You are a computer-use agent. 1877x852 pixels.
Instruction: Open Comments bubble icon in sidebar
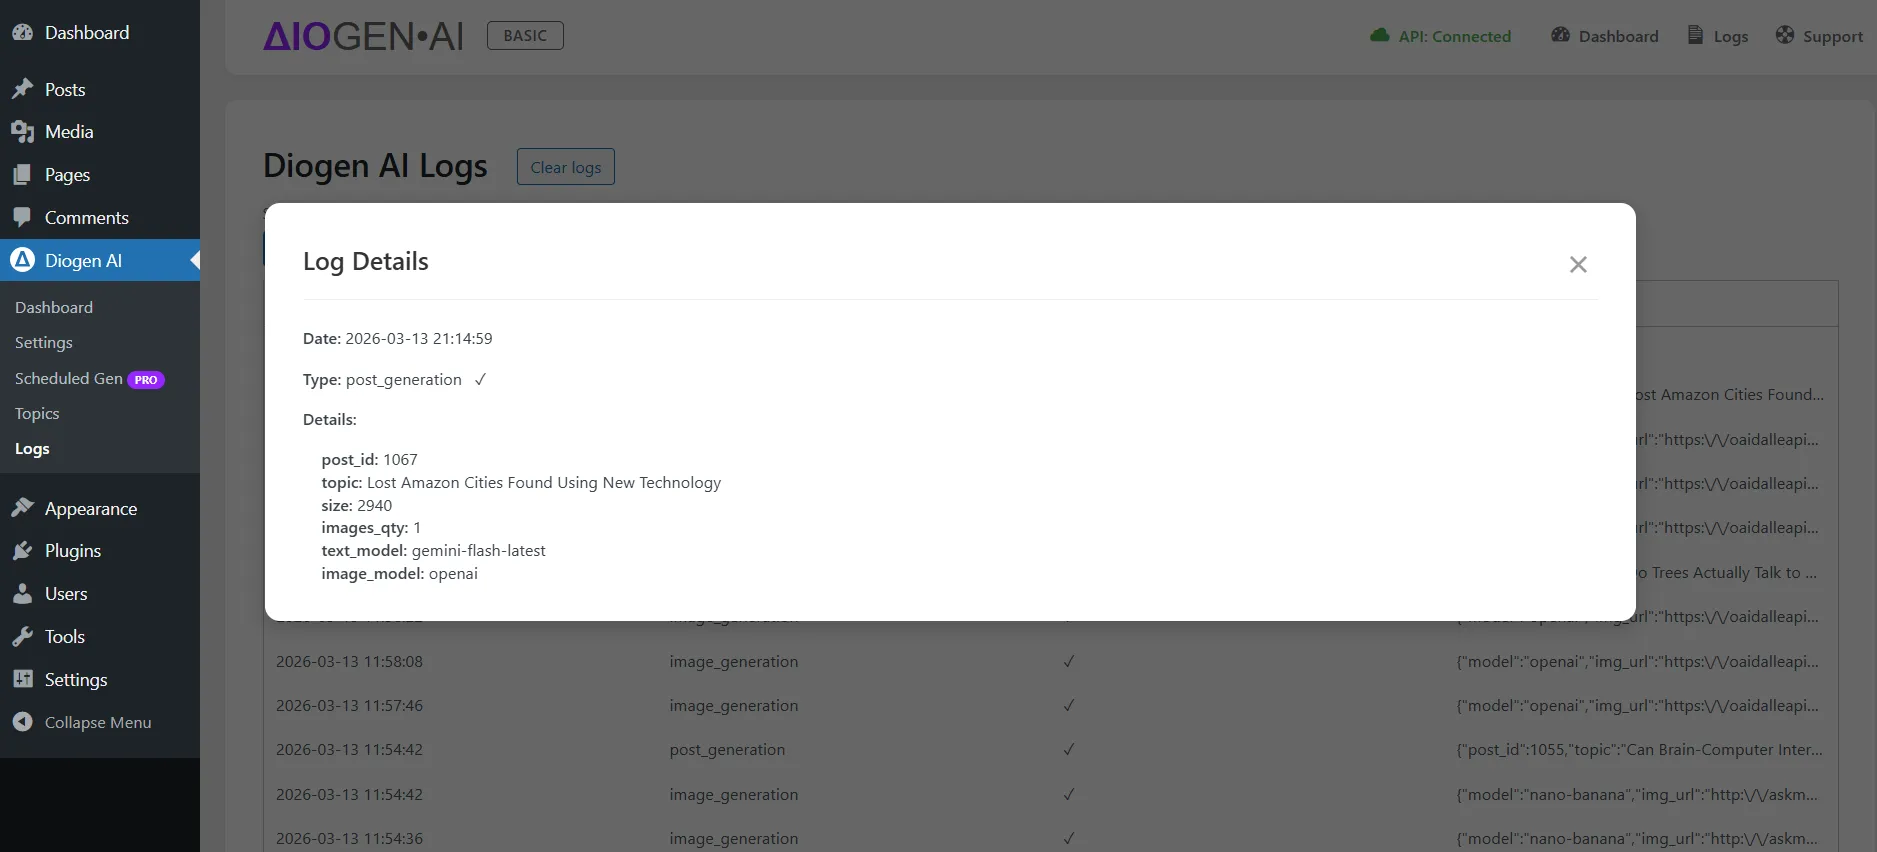[x=22, y=217]
